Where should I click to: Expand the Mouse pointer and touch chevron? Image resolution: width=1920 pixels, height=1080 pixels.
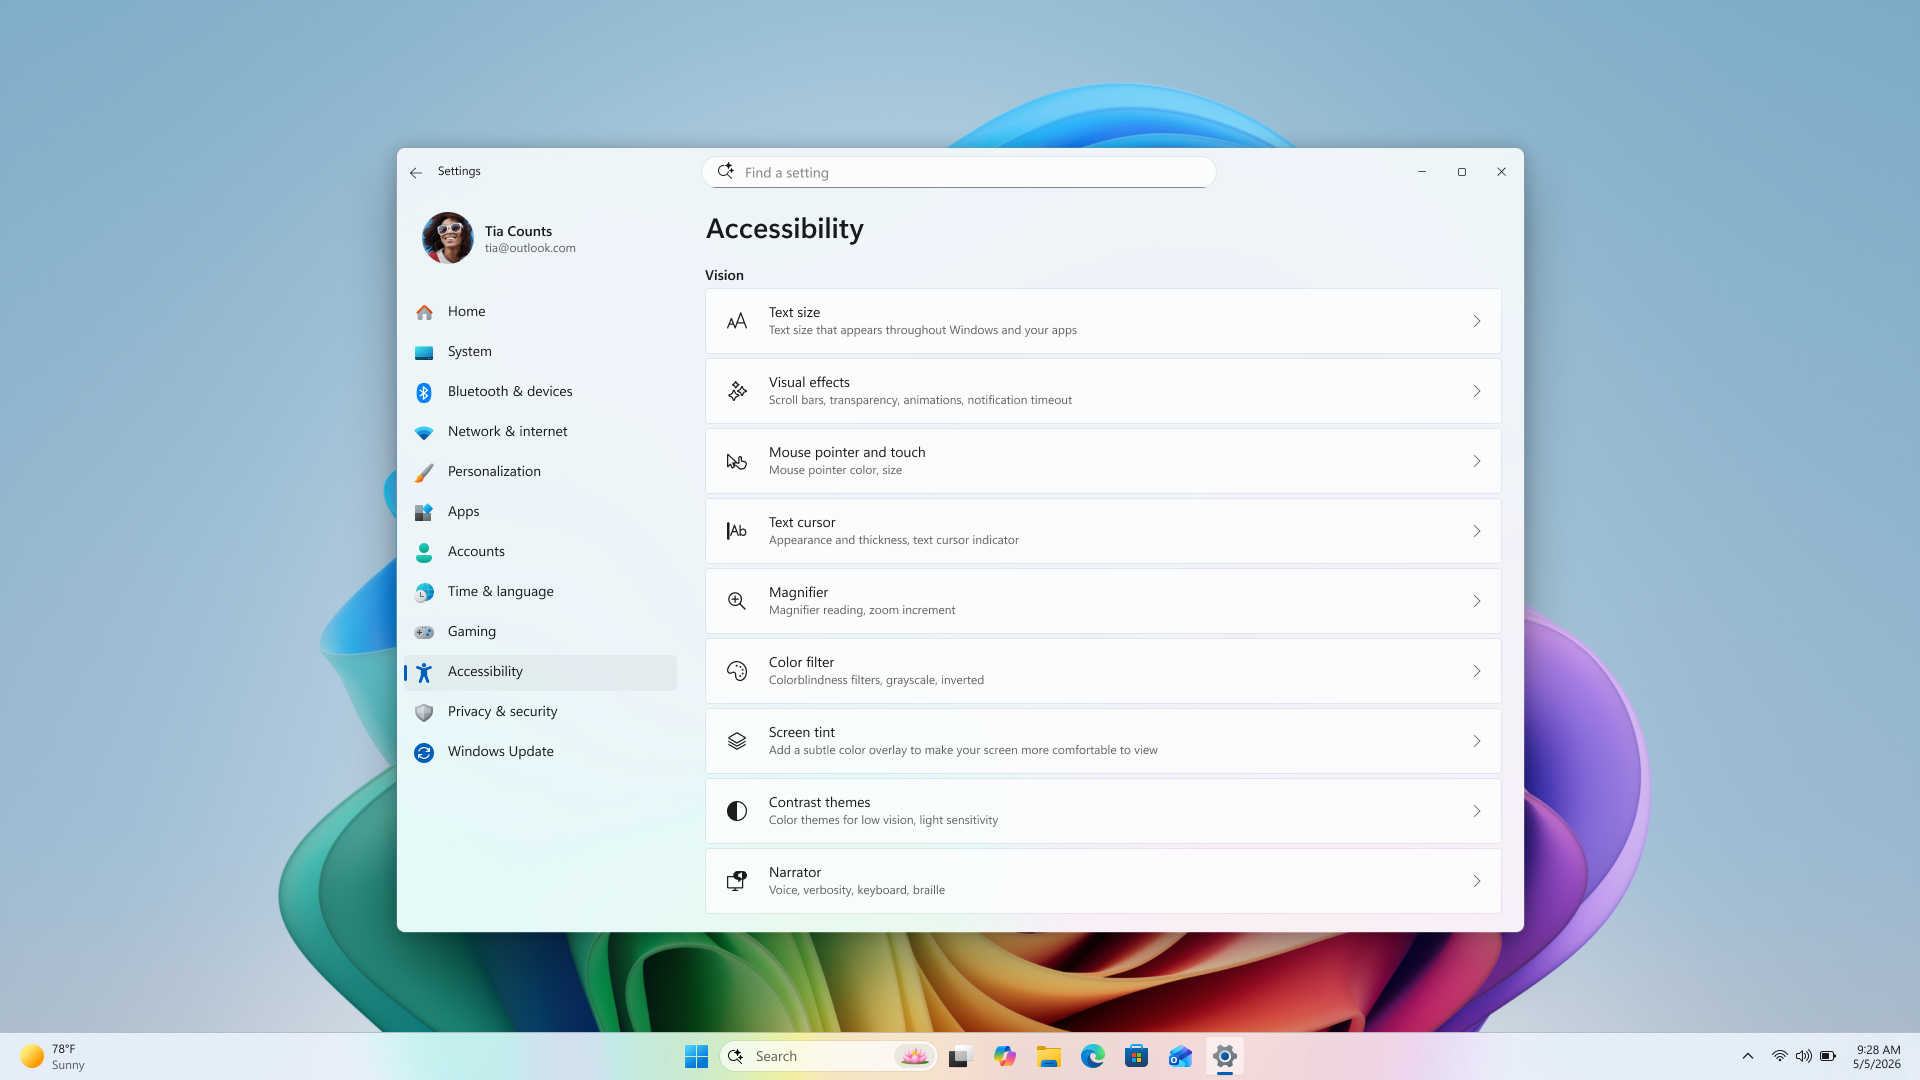click(1477, 461)
